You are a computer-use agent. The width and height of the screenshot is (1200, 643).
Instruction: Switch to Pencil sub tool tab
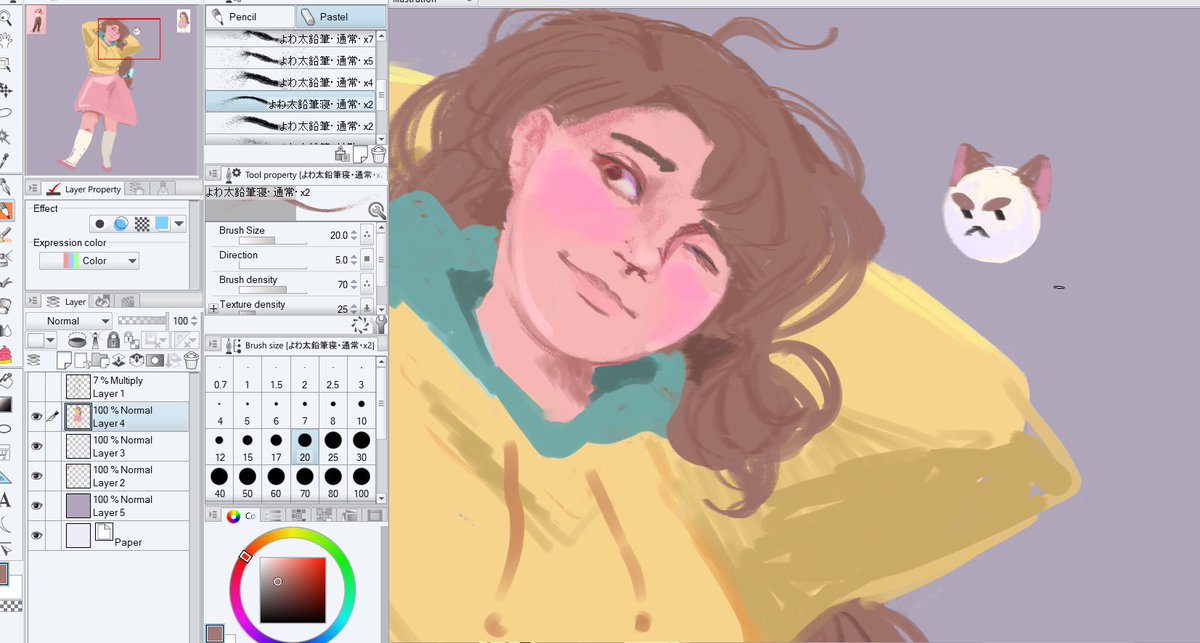250,17
